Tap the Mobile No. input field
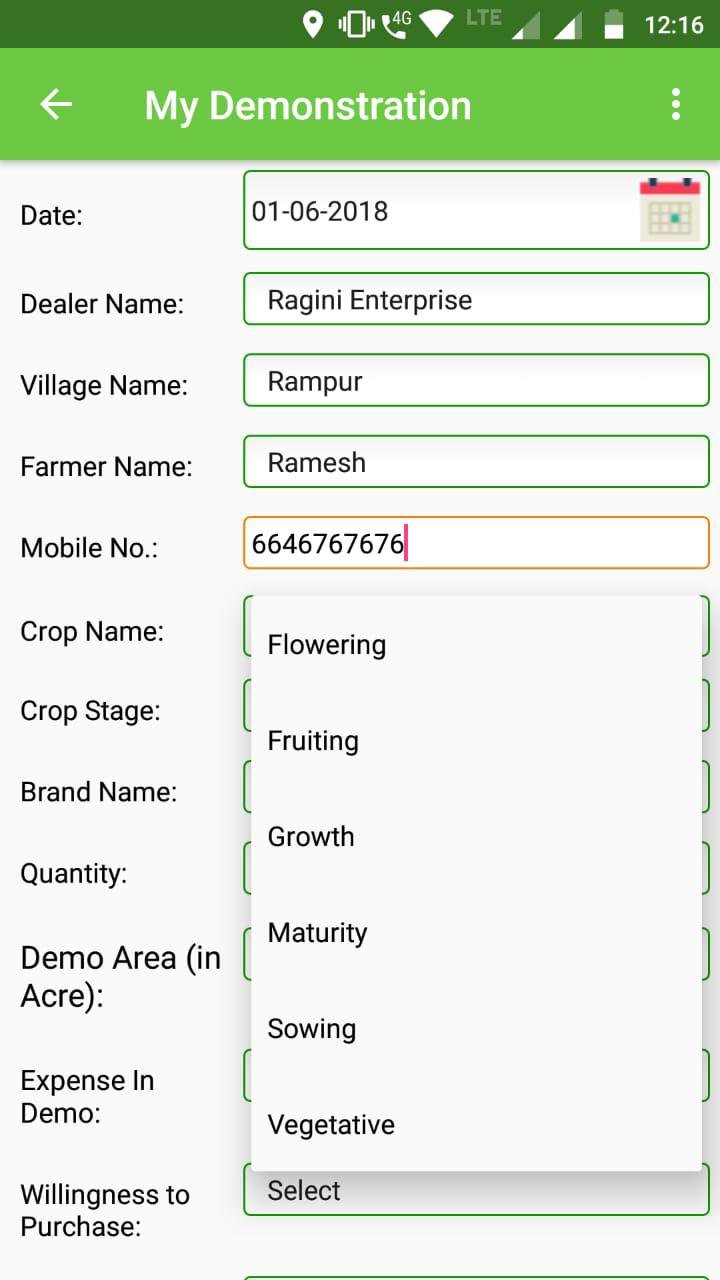Screen dimensions: 720x1280 tap(476, 544)
